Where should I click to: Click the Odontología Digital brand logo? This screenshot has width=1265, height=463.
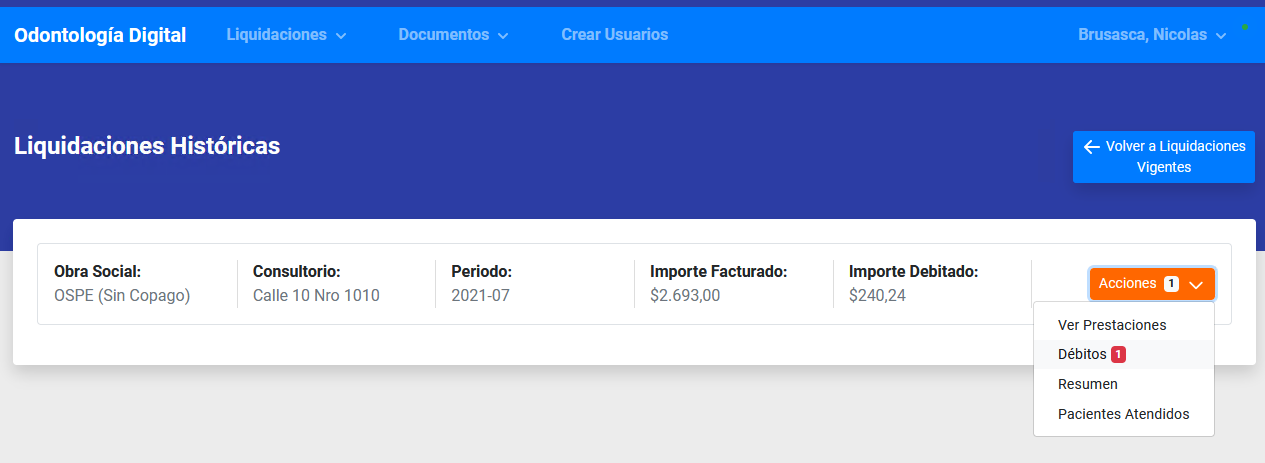(x=100, y=35)
